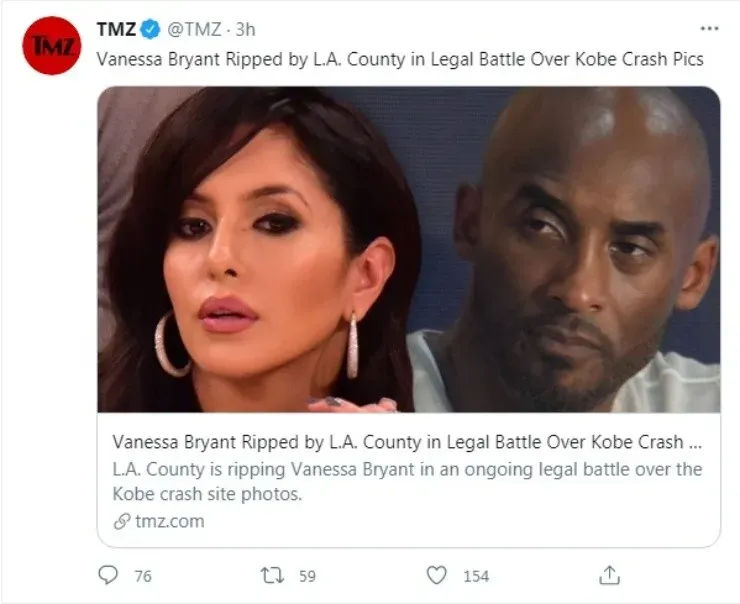Open the woman with hoop earrings photo

pos(255,249)
